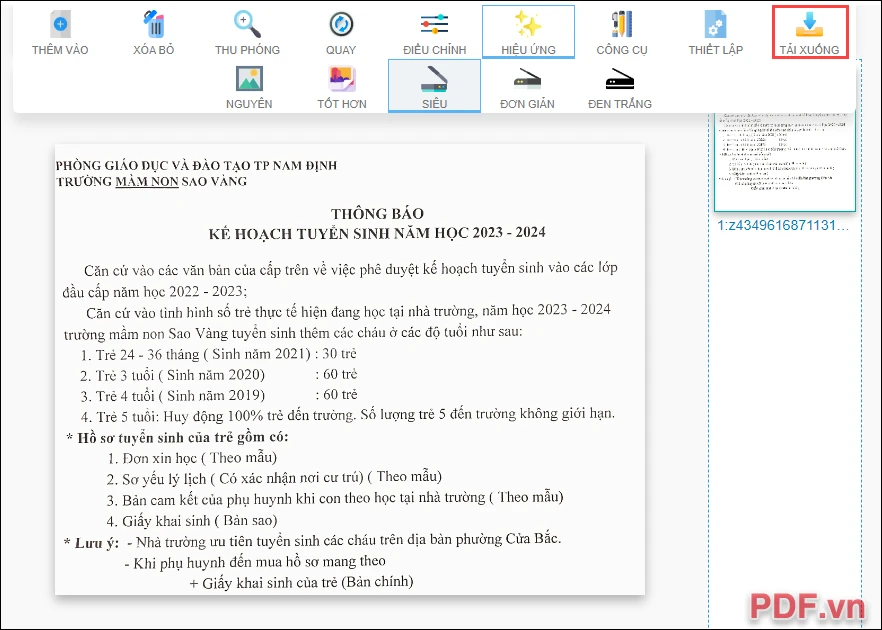Click TẢI XUỐNG download button
The width and height of the screenshot is (882, 630).
coord(809,32)
